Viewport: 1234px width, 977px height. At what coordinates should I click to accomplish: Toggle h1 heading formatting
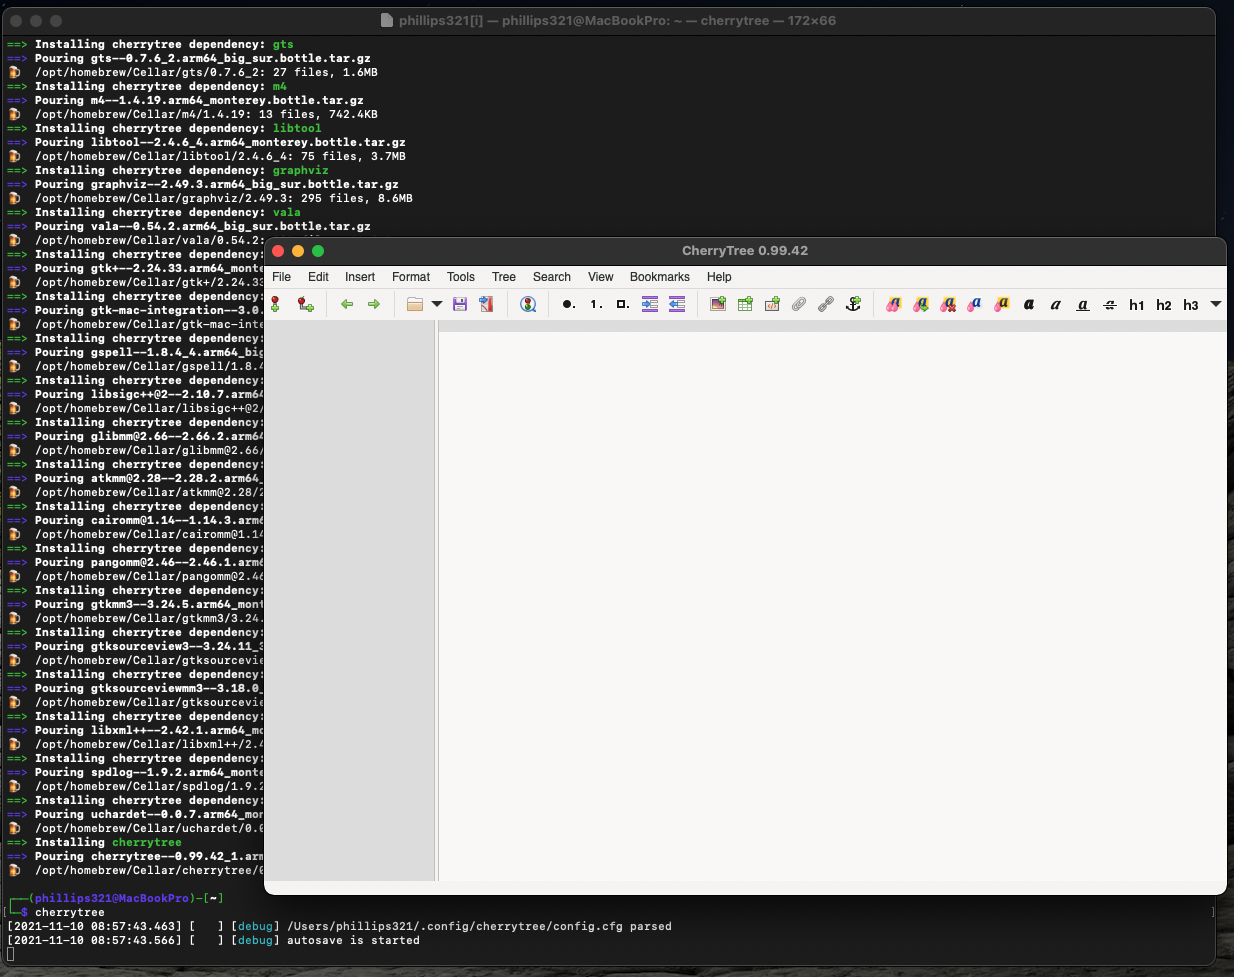1137,304
